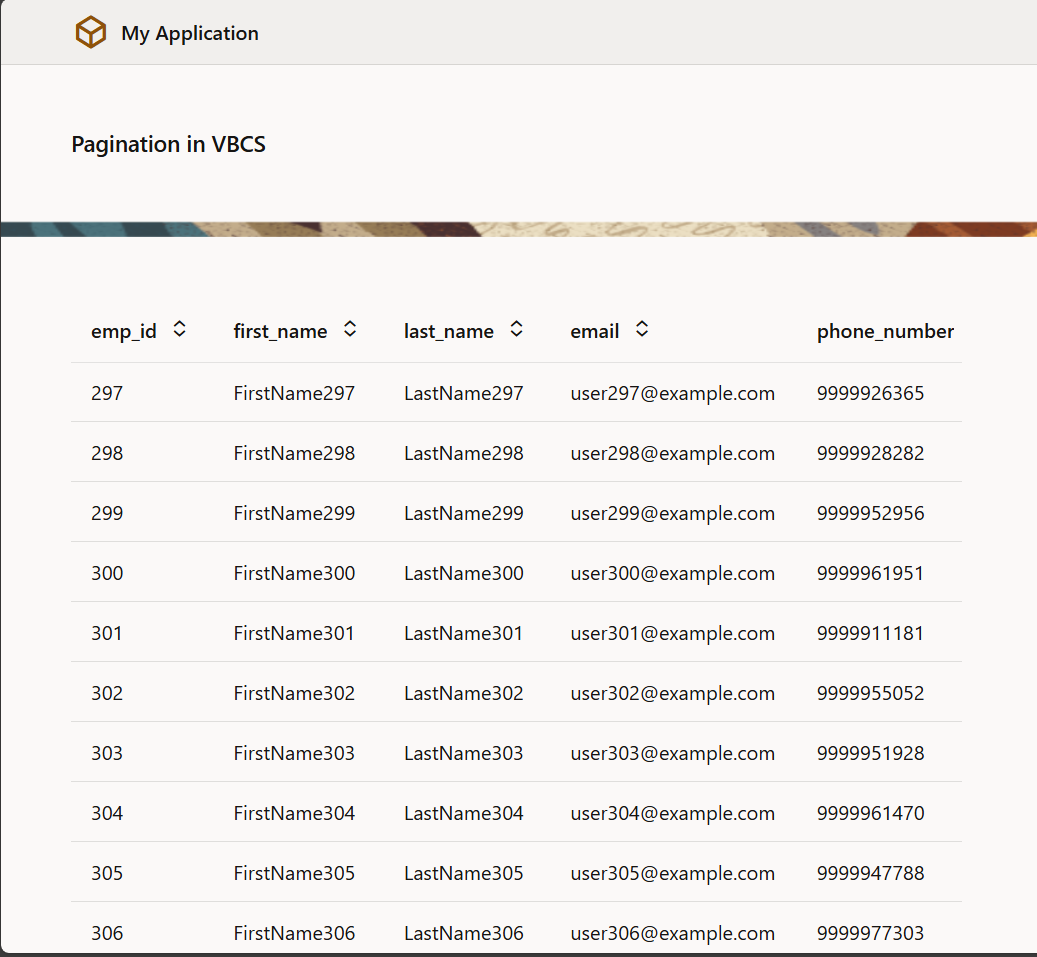The image size is (1037, 957).
Task: Sort table by email column icon
Action: tap(642, 329)
